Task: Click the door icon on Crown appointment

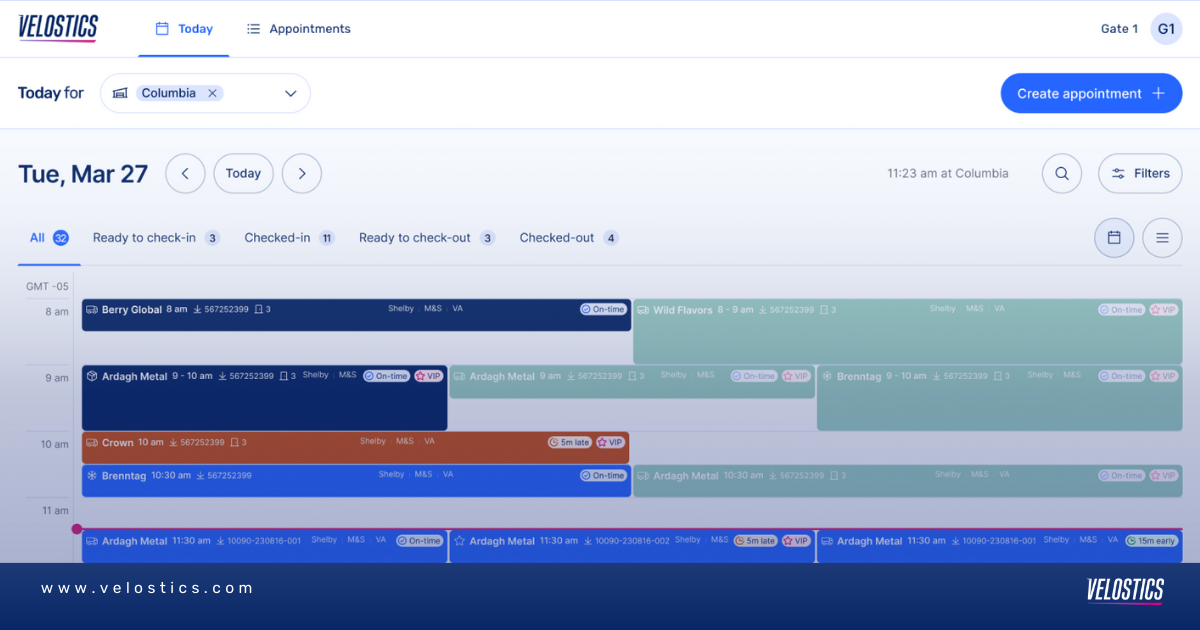Action: [234, 442]
